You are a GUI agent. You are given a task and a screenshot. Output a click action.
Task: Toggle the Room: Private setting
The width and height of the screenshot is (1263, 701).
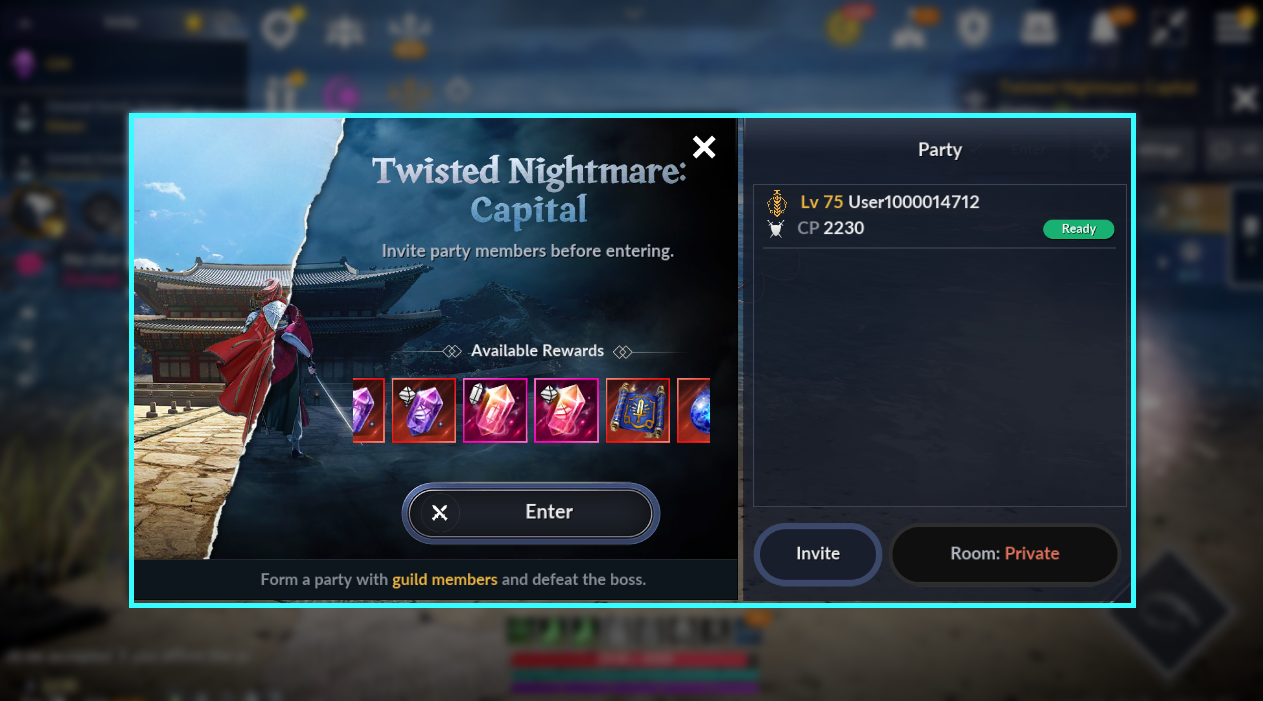[1005, 554]
